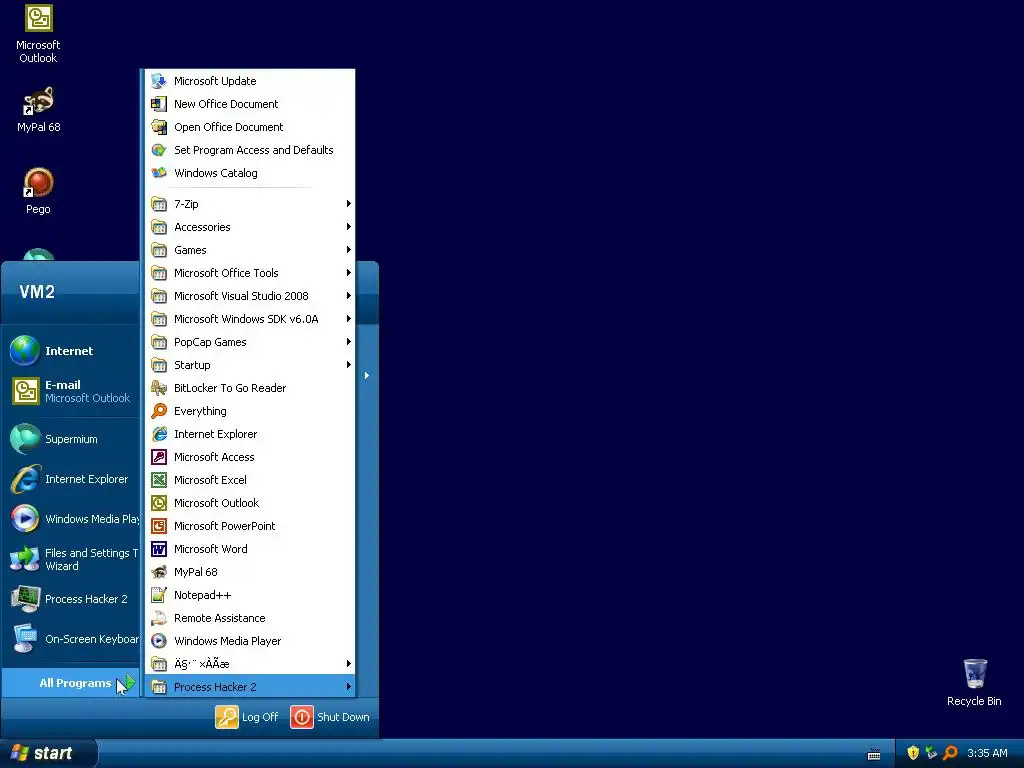The image size is (1024, 768).
Task: Click the Set Program Access and Defaults icon
Action: (x=159, y=150)
